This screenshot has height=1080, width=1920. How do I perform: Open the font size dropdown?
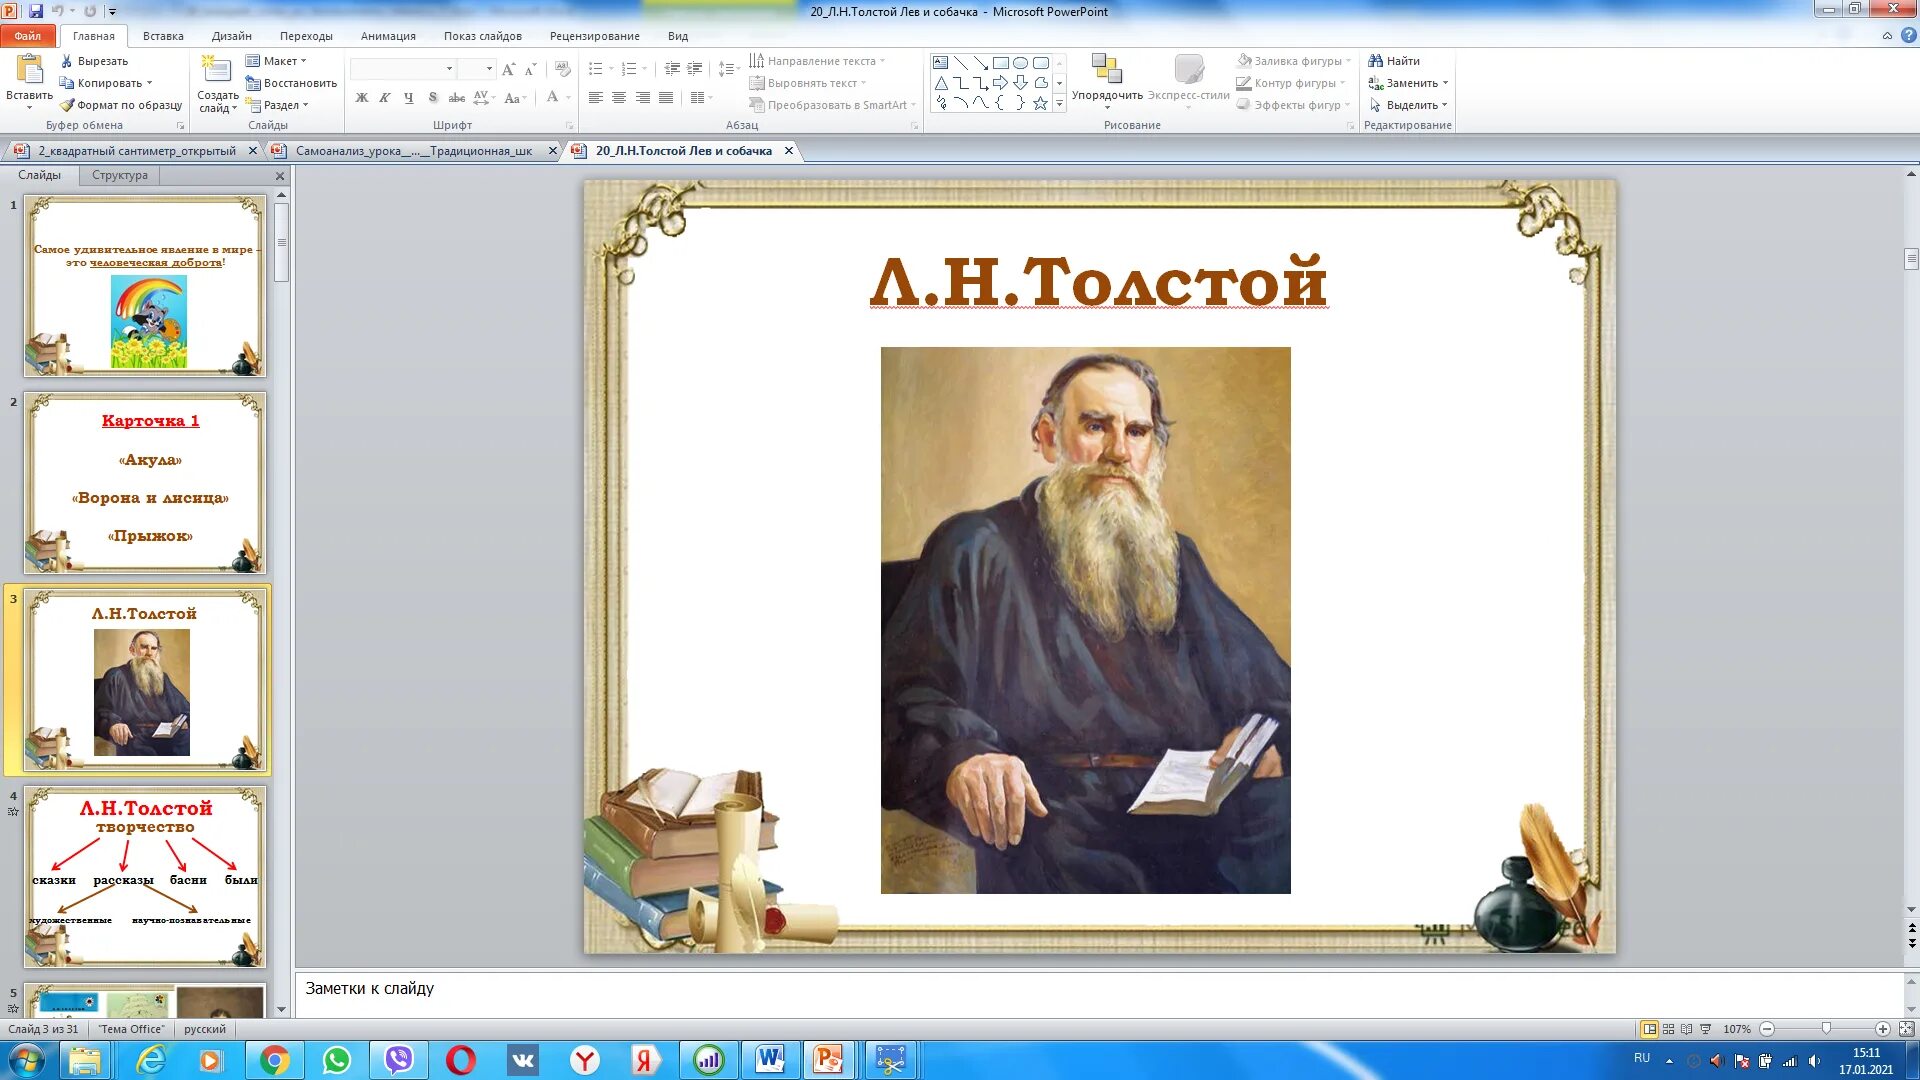(x=489, y=69)
